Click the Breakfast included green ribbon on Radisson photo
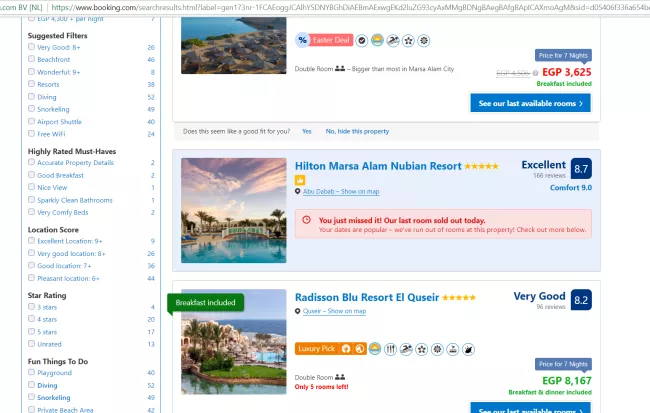Screen dimensions: 650x413 (206, 303)
